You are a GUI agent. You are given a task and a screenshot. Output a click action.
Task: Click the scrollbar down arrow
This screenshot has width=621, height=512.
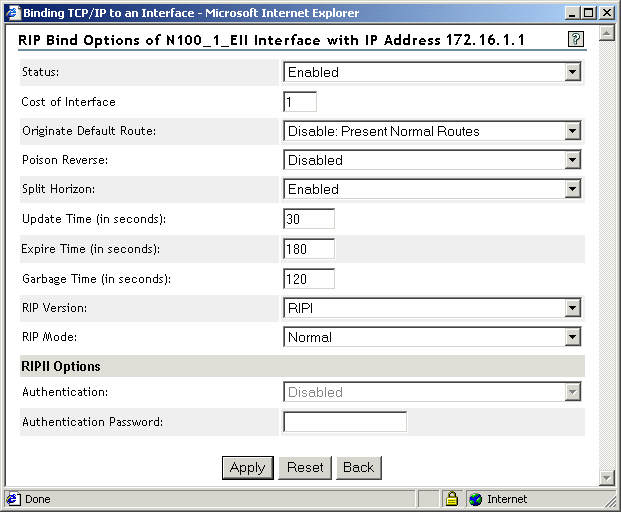(606, 478)
